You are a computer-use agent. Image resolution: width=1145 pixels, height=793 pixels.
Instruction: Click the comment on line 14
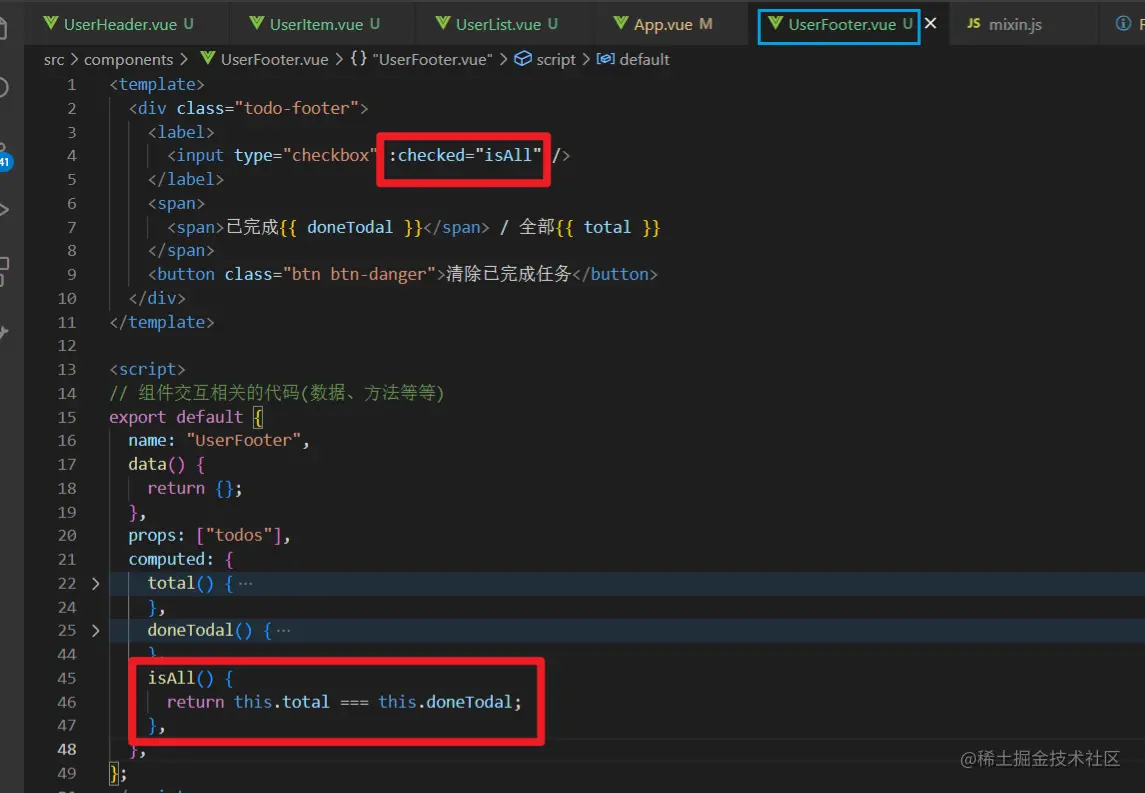[277, 393]
